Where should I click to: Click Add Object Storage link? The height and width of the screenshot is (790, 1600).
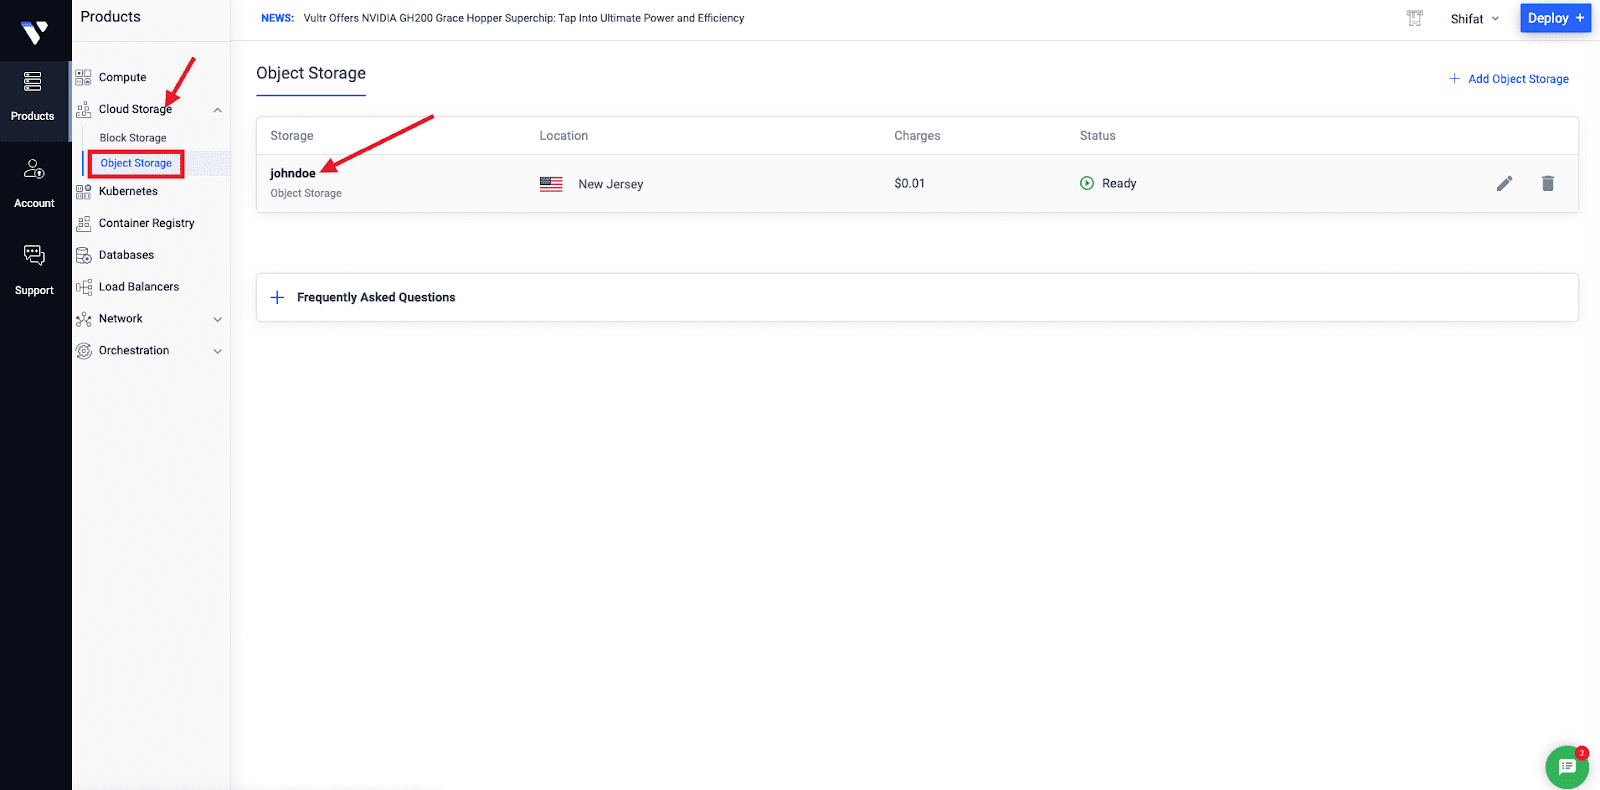[x=1509, y=79]
